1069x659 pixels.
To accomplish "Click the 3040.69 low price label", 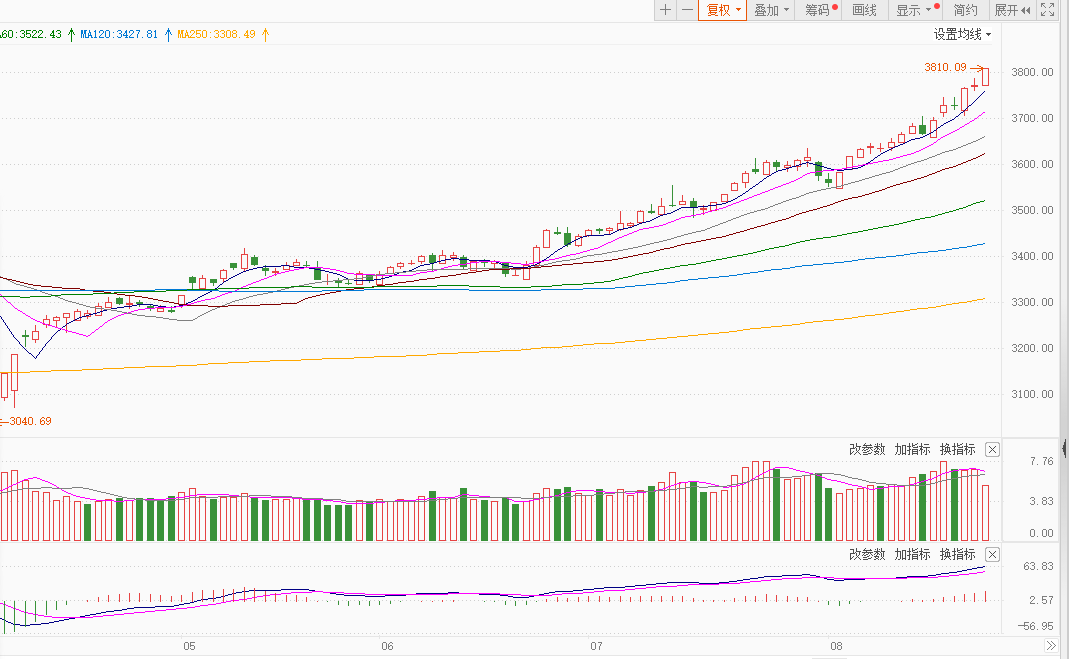I will click(30, 421).
